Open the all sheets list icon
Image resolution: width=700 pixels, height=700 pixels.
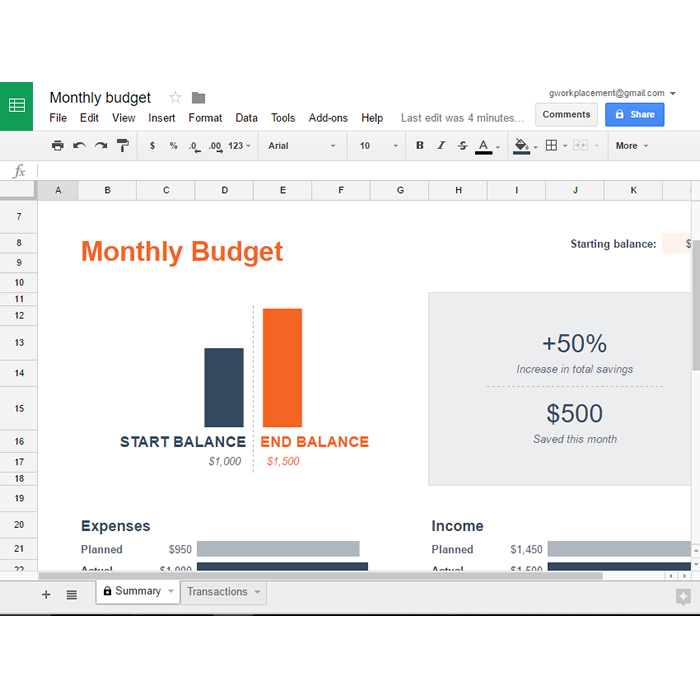[x=71, y=595]
